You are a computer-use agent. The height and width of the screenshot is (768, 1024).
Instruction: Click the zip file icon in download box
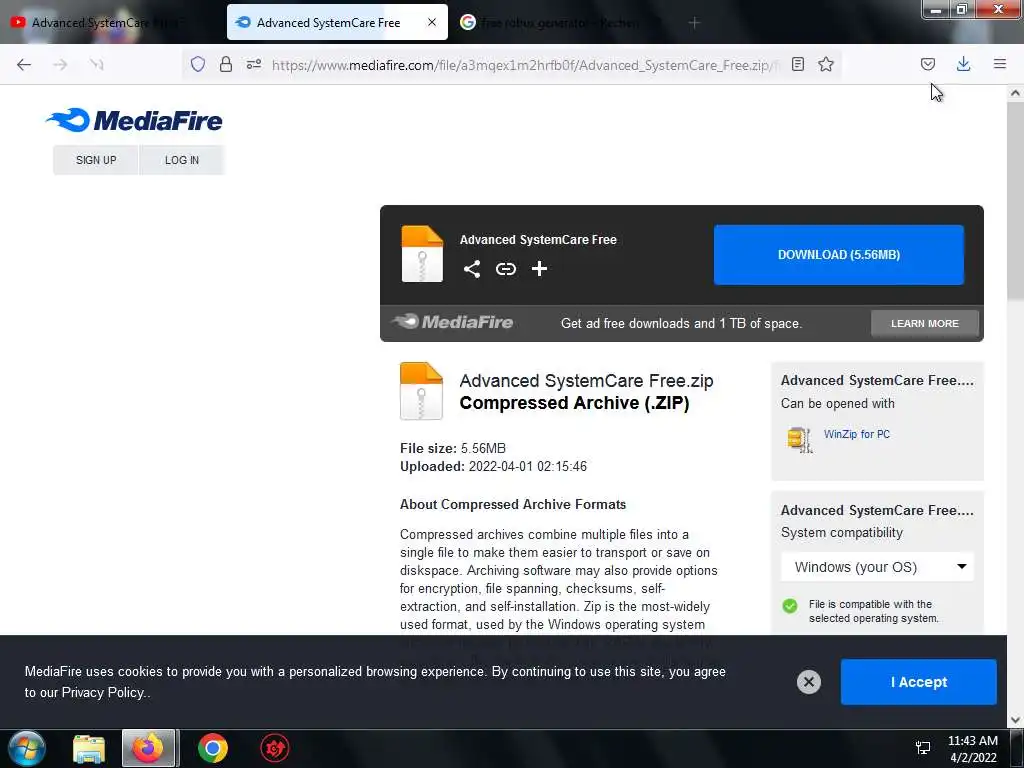tap(422, 253)
